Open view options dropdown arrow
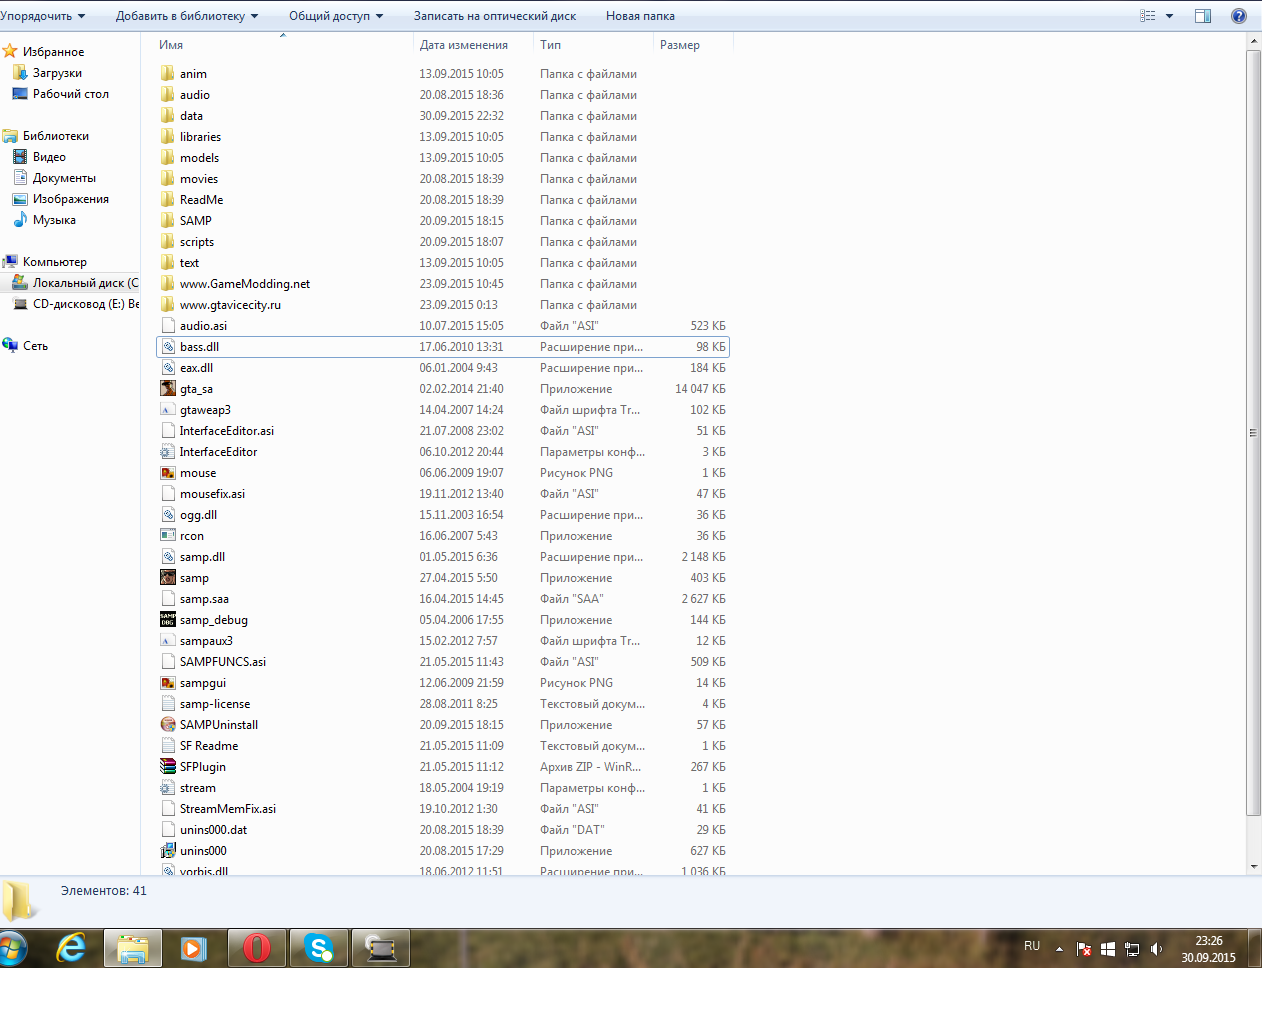 pos(1169,16)
